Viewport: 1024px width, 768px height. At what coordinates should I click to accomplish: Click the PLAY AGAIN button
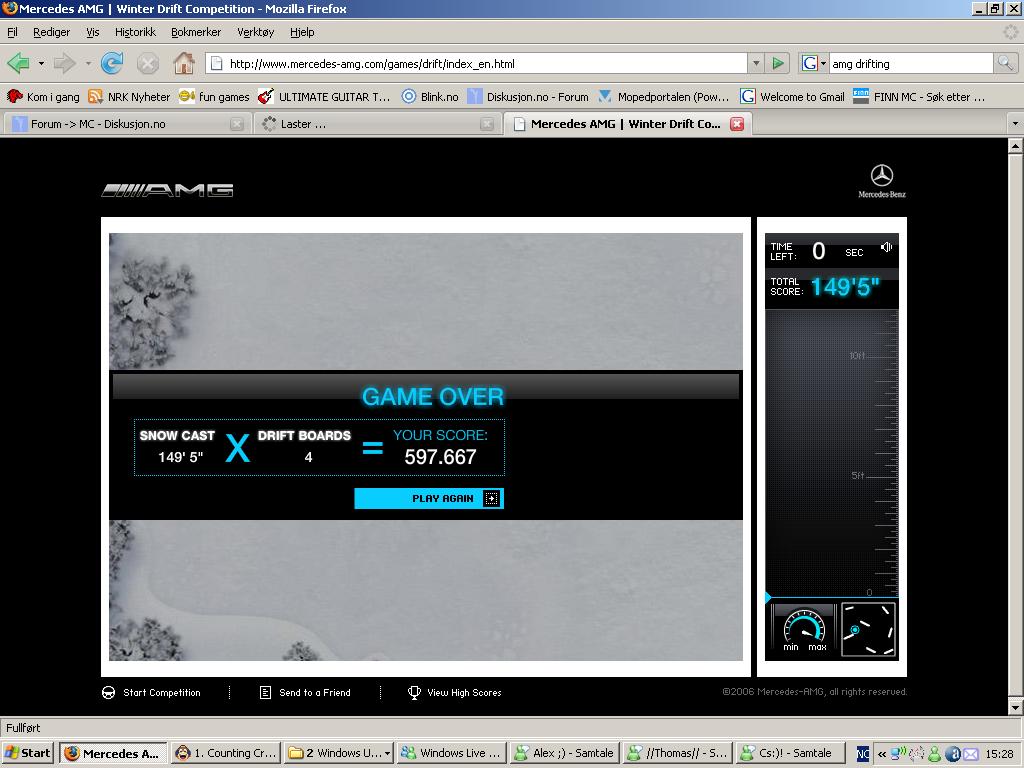tap(429, 498)
